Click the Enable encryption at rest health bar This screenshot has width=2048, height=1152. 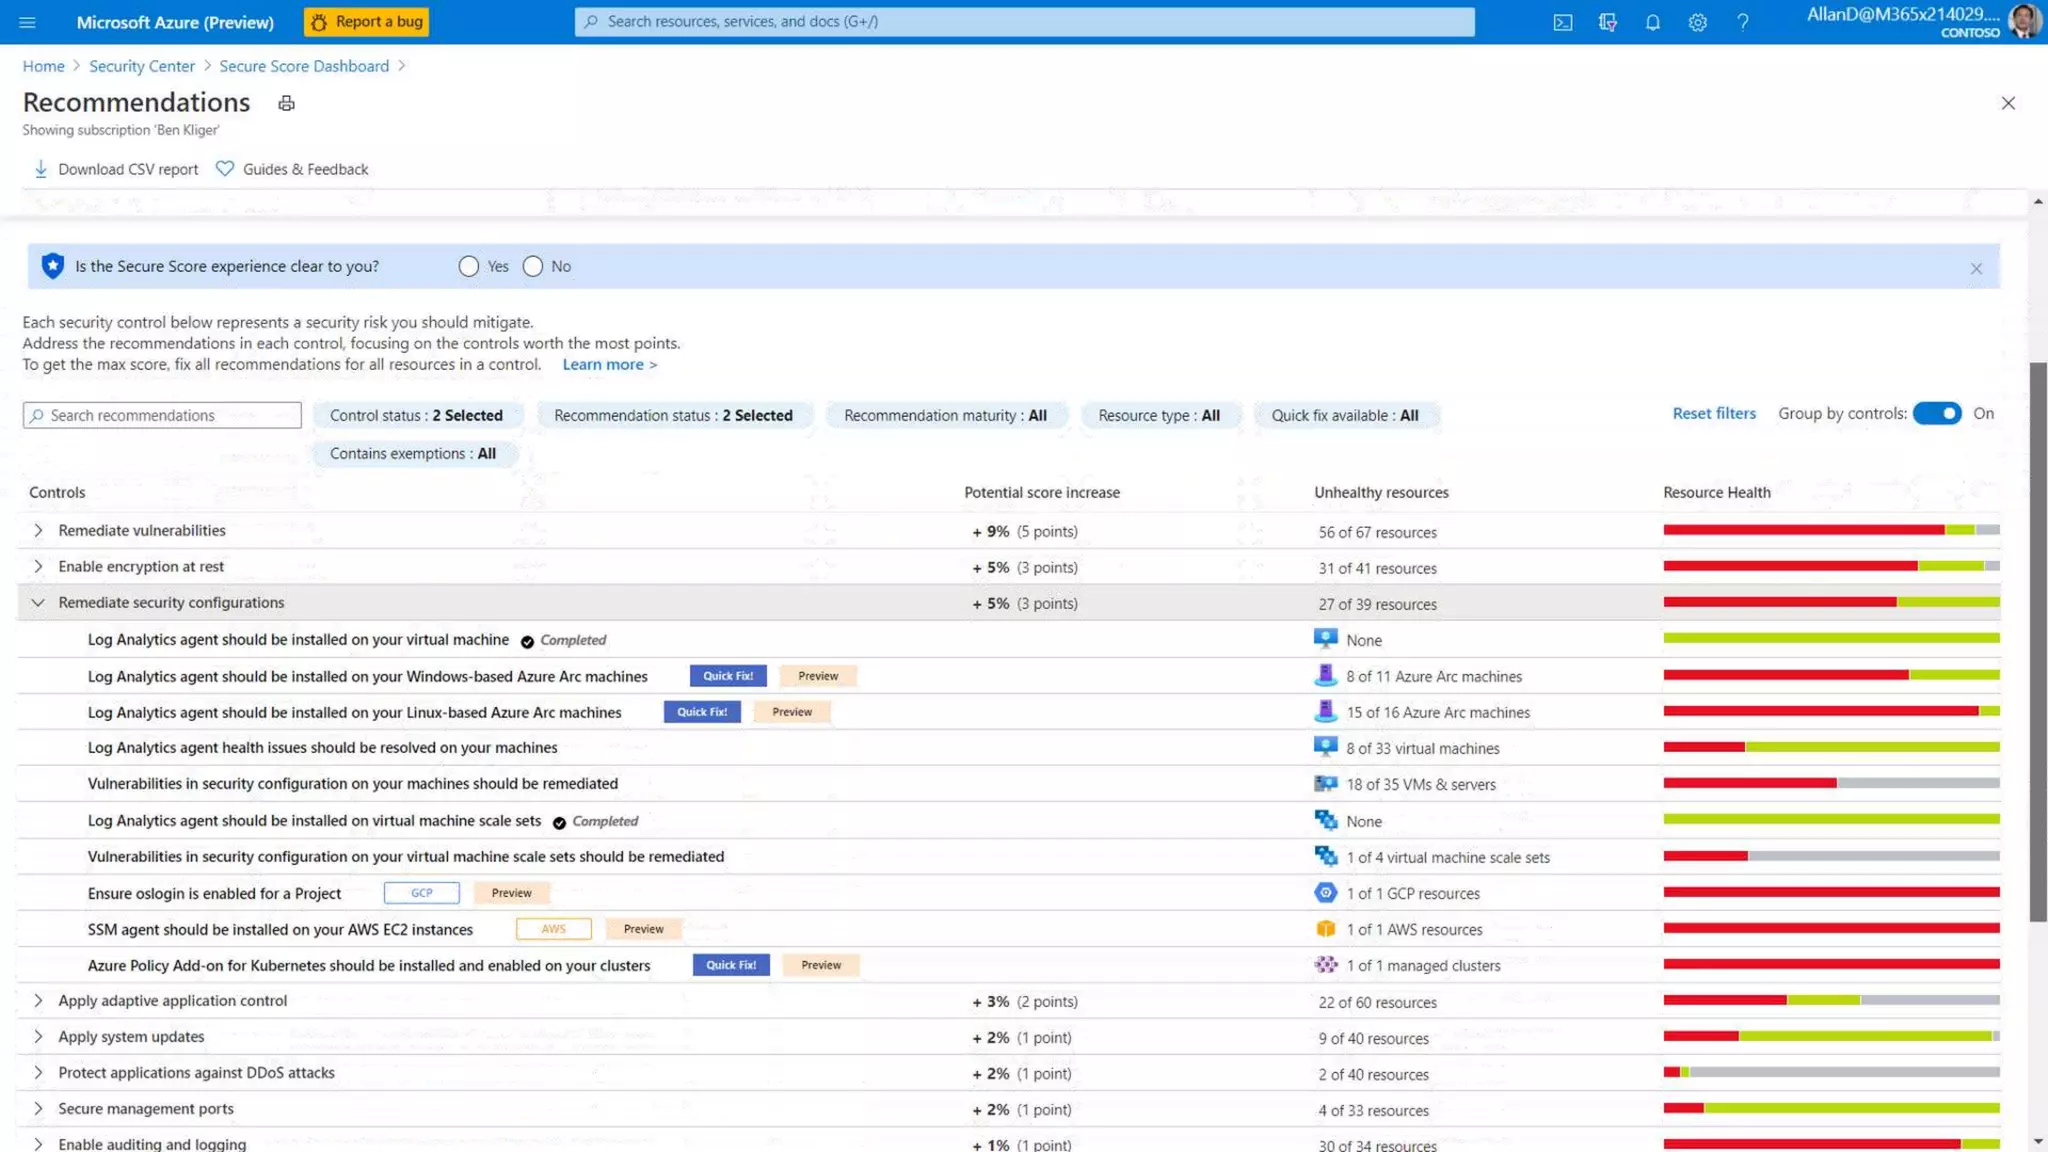(1830, 567)
